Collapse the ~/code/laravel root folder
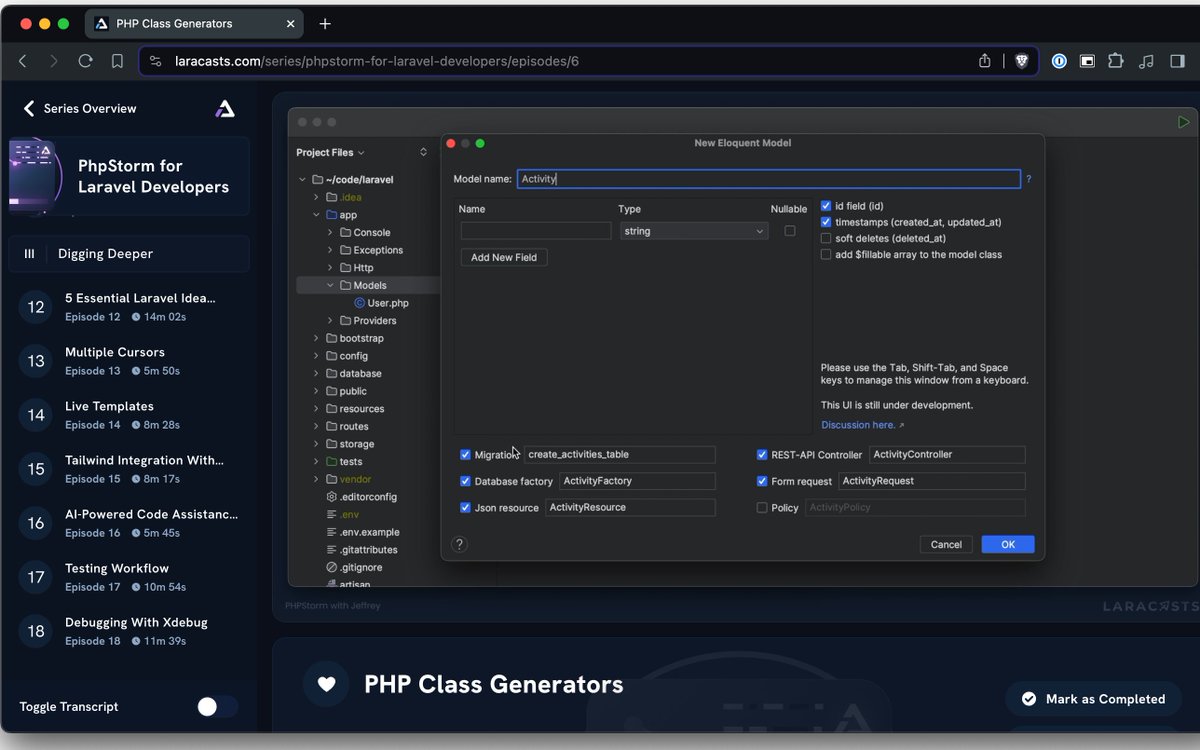 pos(302,180)
